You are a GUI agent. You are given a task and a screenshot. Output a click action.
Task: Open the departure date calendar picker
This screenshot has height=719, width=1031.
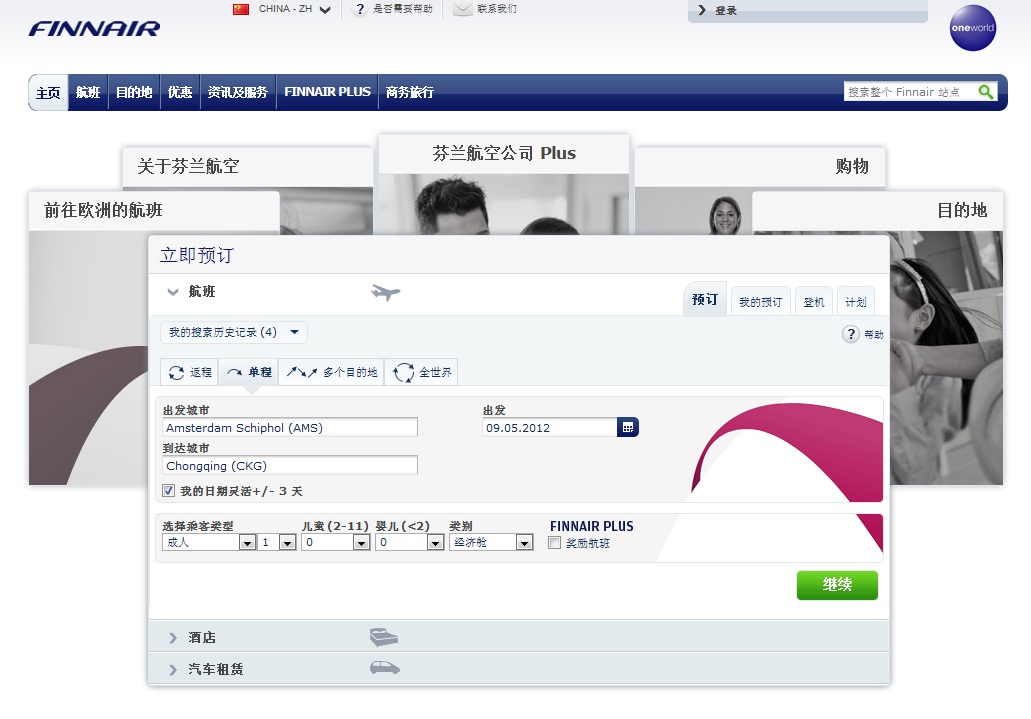coord(628,427)
